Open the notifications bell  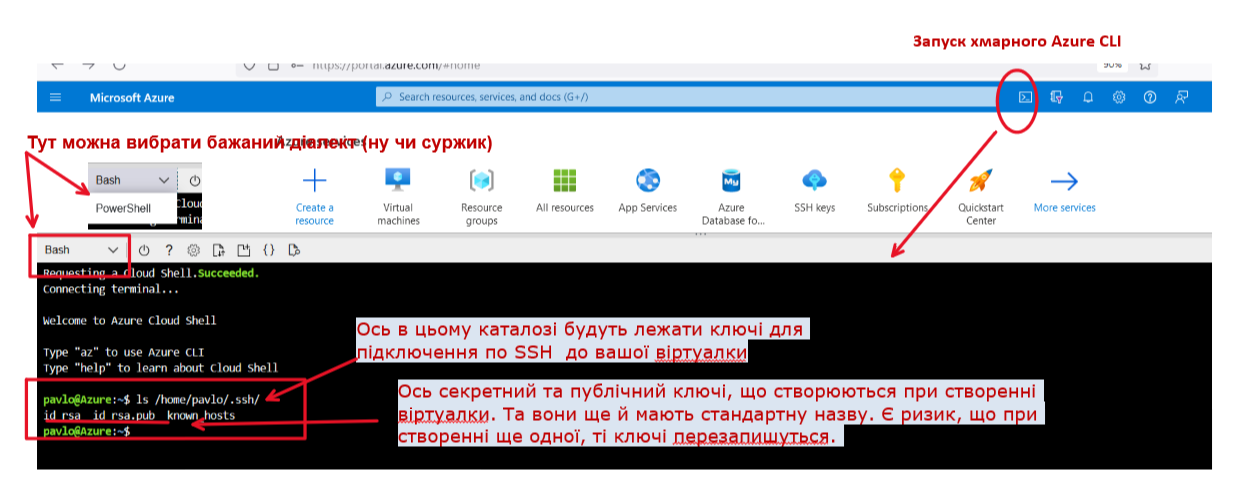[1088, 97]
